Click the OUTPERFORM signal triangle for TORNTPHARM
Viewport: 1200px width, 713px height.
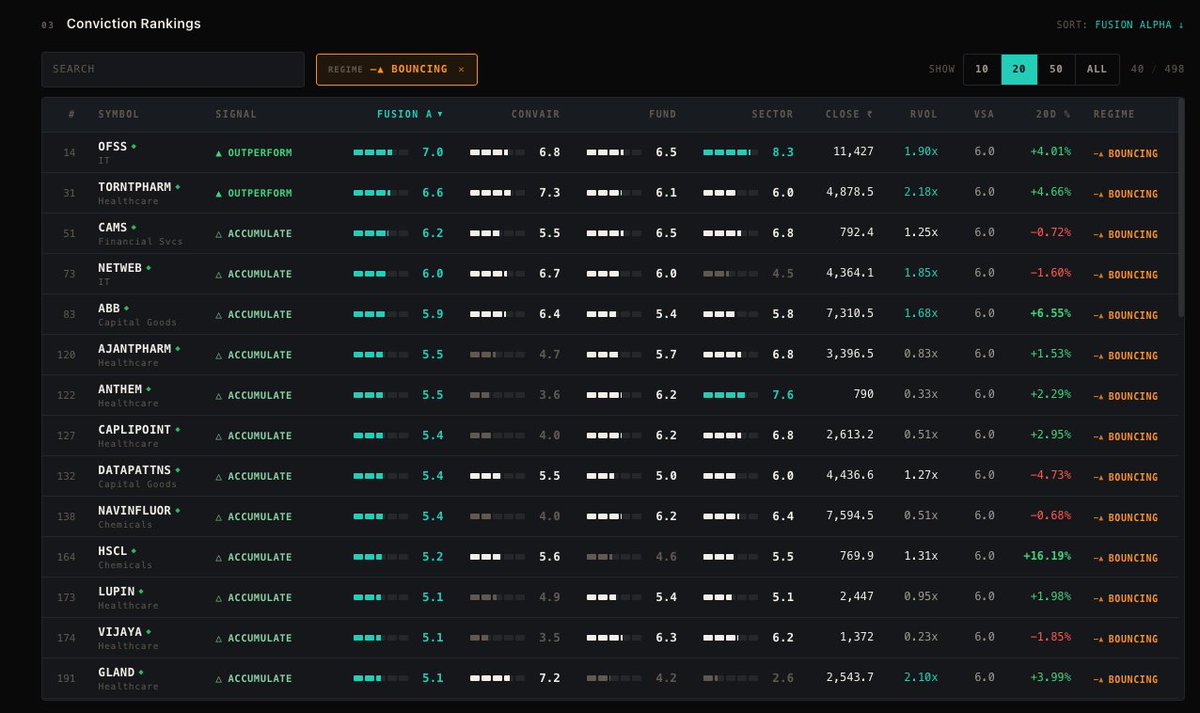[219, 193]
